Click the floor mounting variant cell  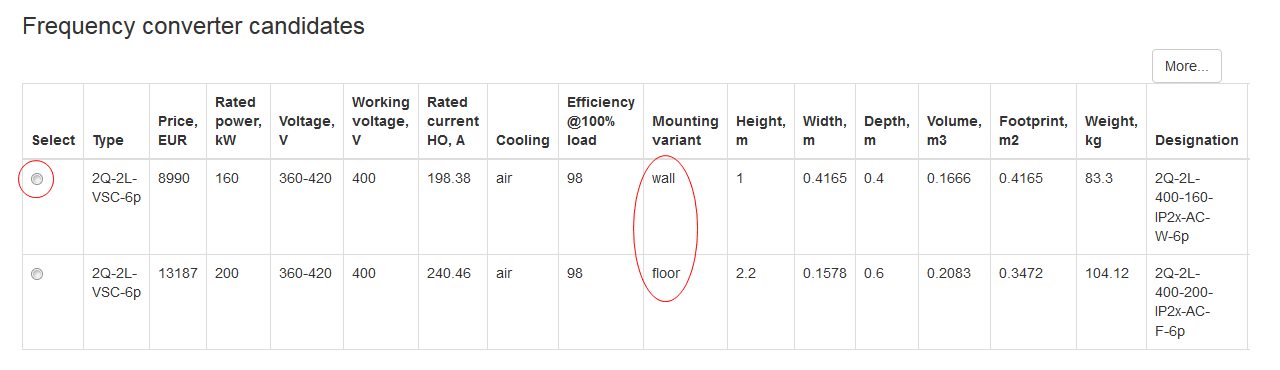pos(666,273)
